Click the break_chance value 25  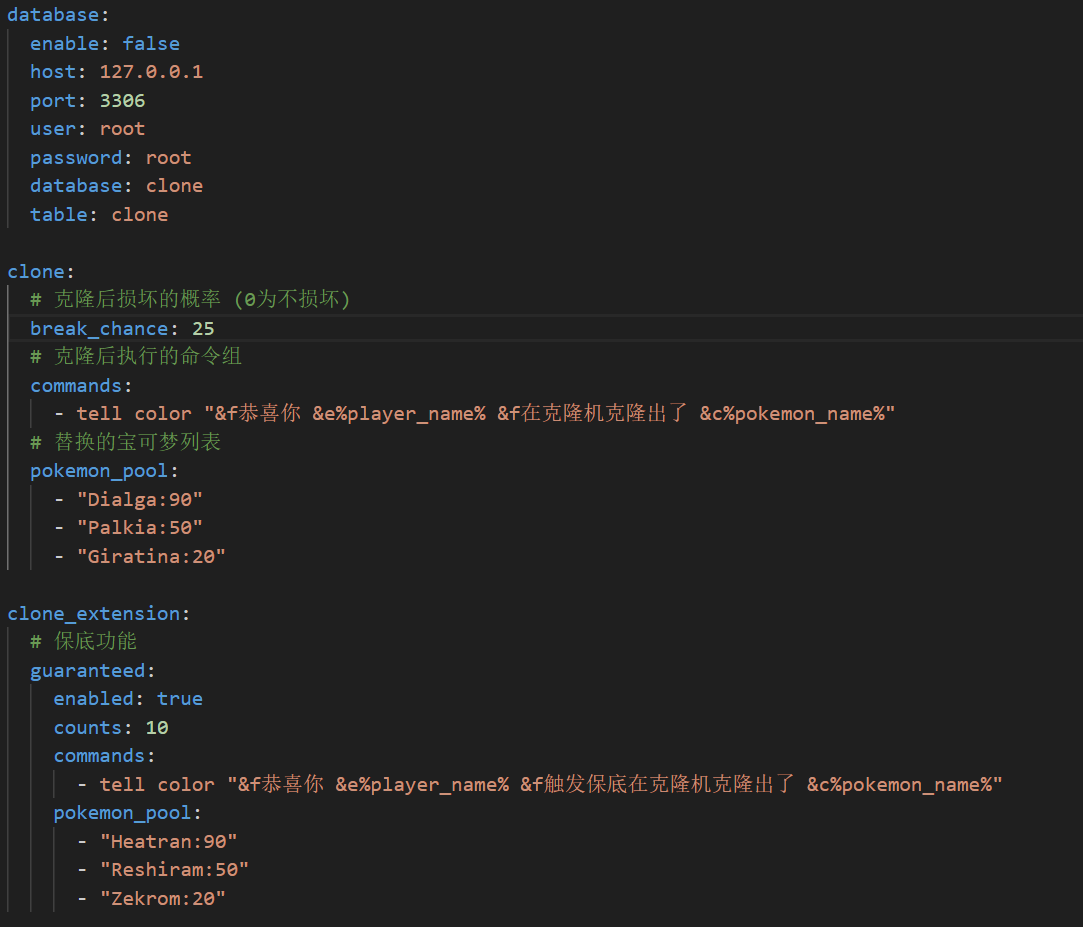203,329
